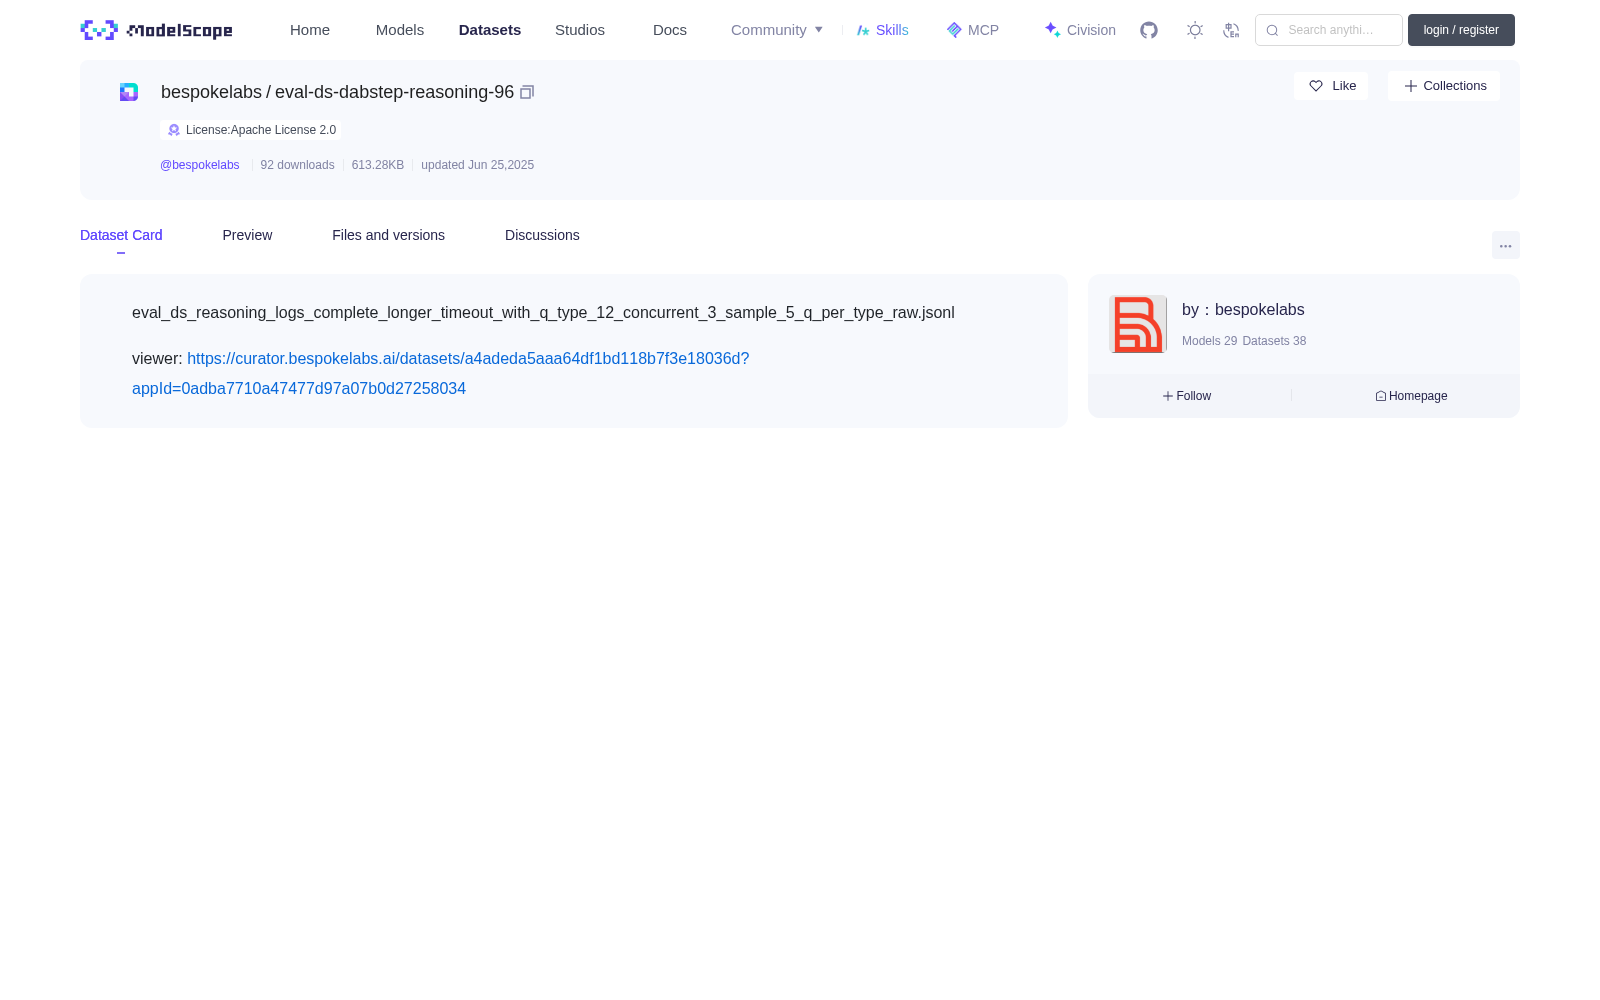Click License:Apache License 2.0 tag
Image resolution: width=1600 pixels, height=1000 pixels.
[x=251, y=130]
